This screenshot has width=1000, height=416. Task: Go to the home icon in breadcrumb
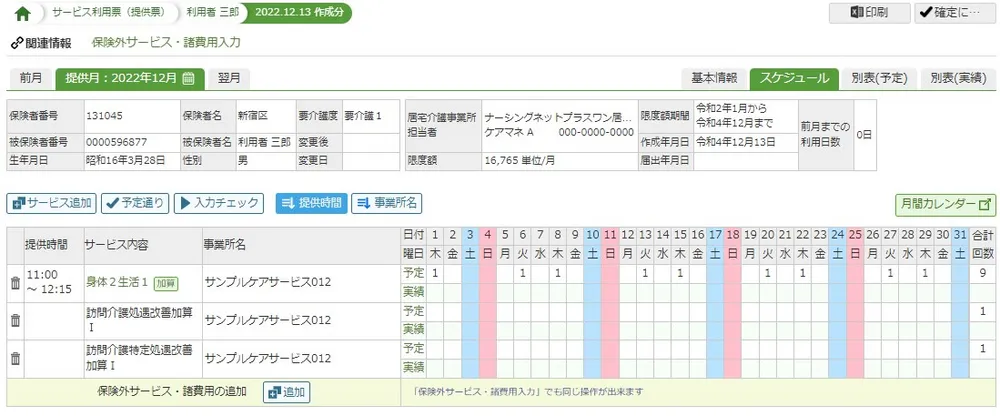pos(22,13)
